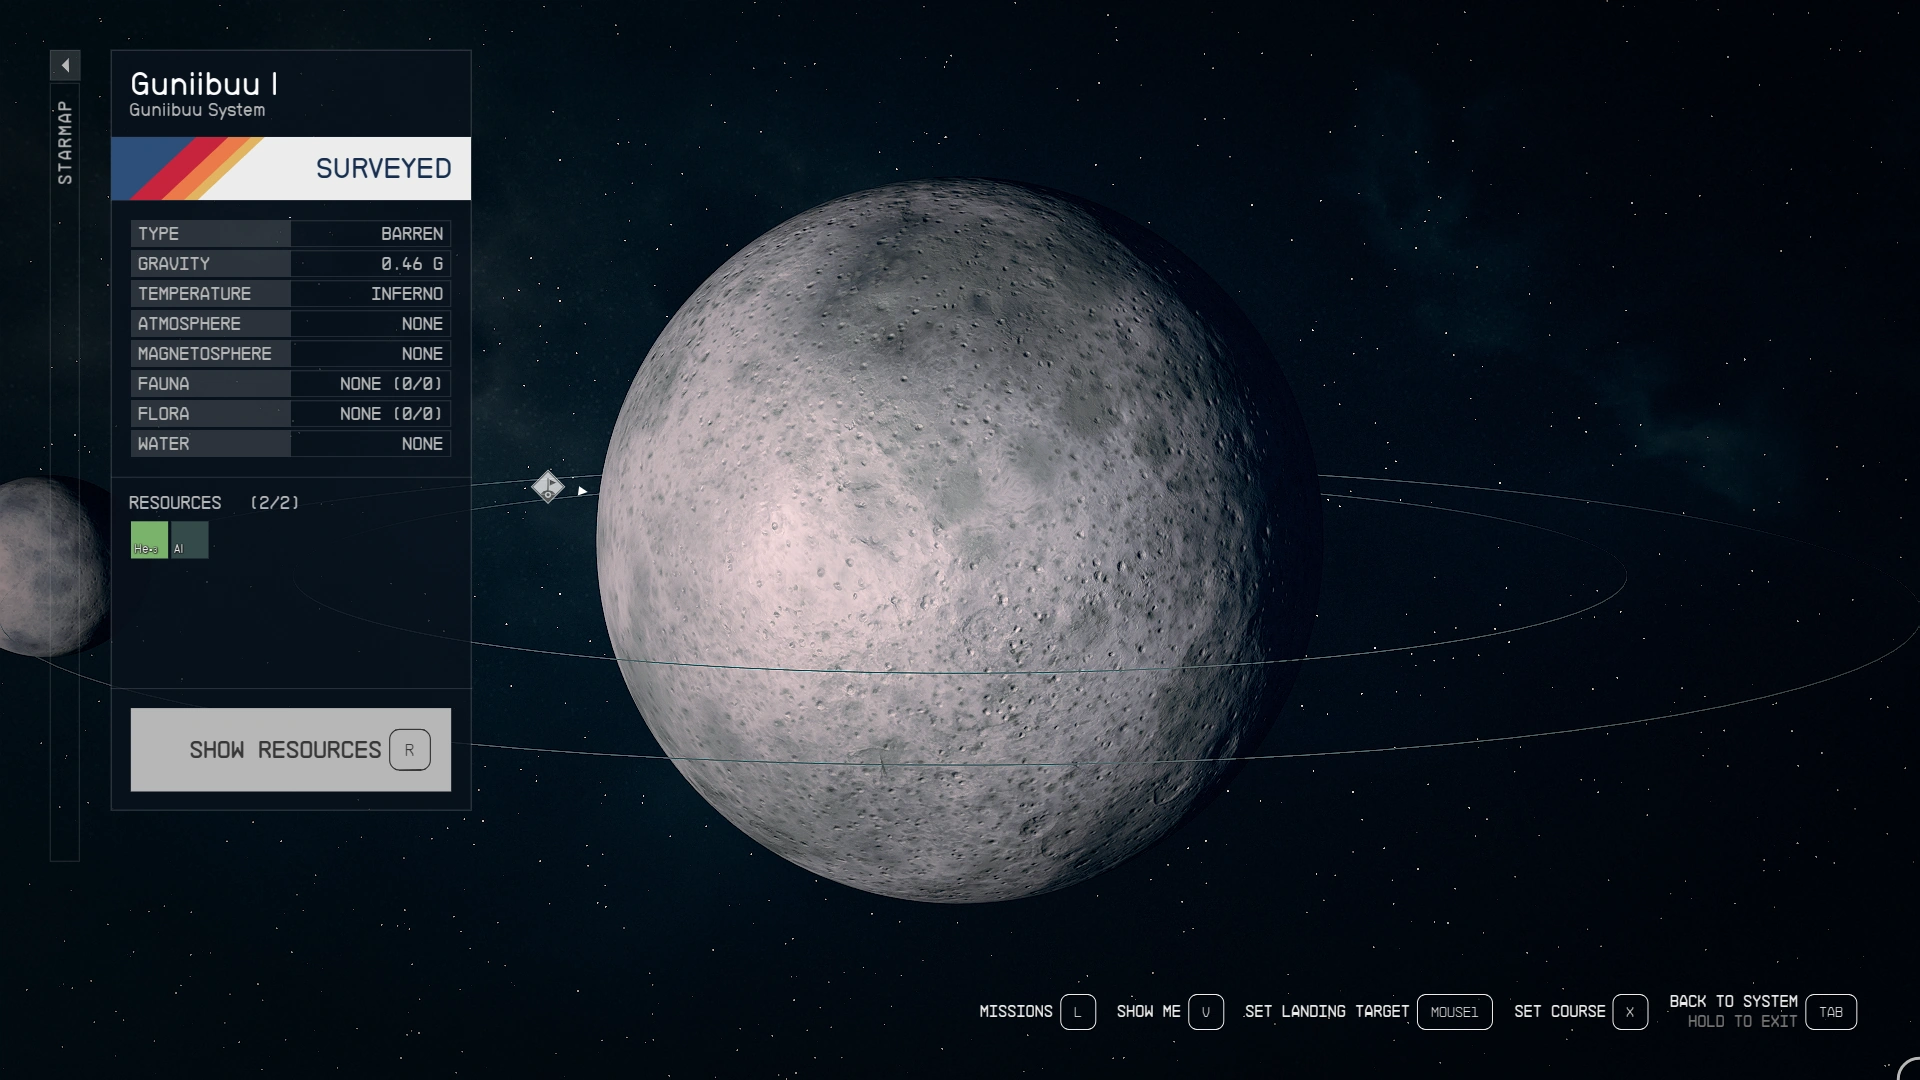
Task: Click the outpost flag marker icon
Action: click(x=548, y=487)
